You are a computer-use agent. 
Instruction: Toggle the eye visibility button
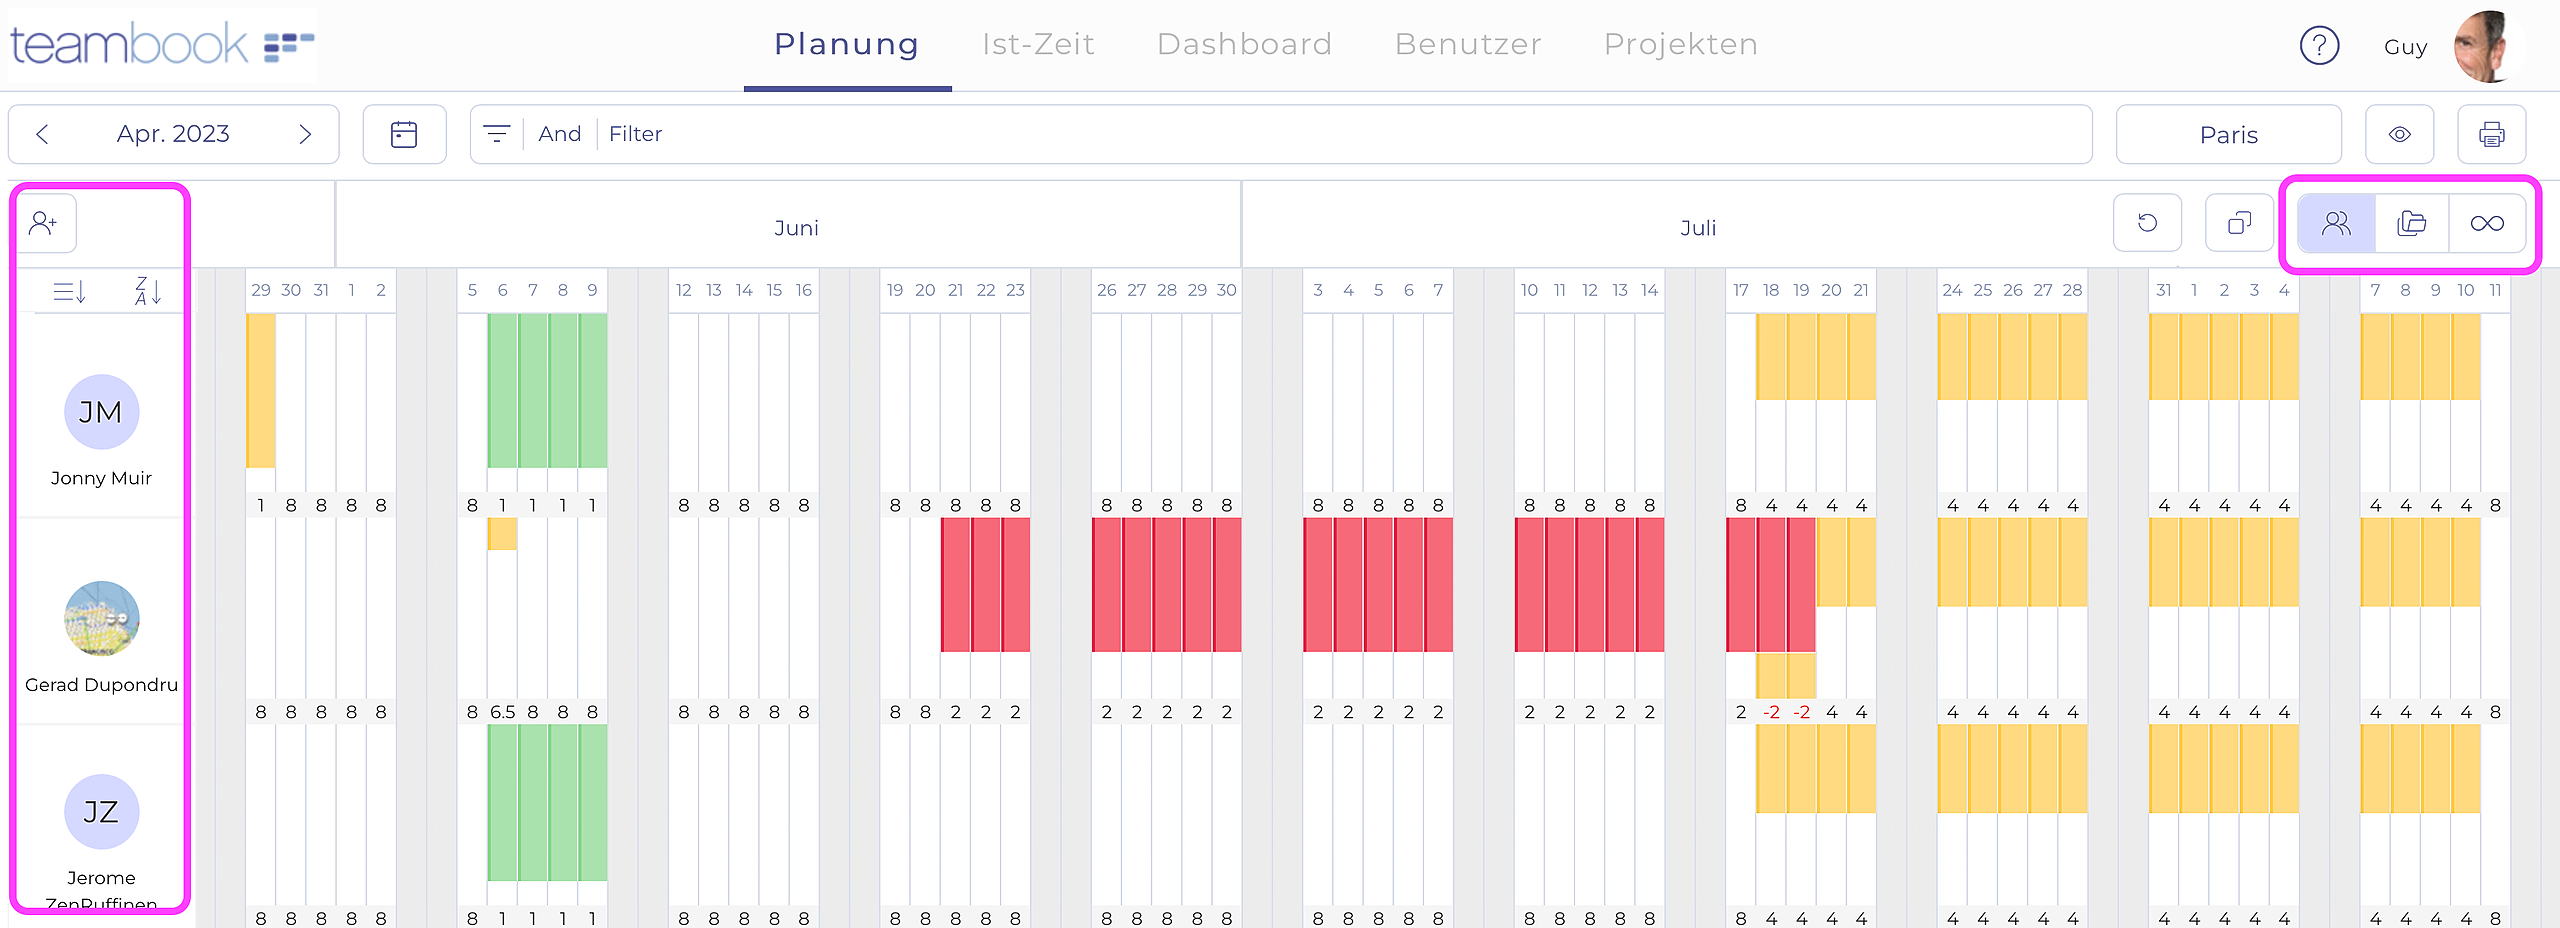[2399, 134]
